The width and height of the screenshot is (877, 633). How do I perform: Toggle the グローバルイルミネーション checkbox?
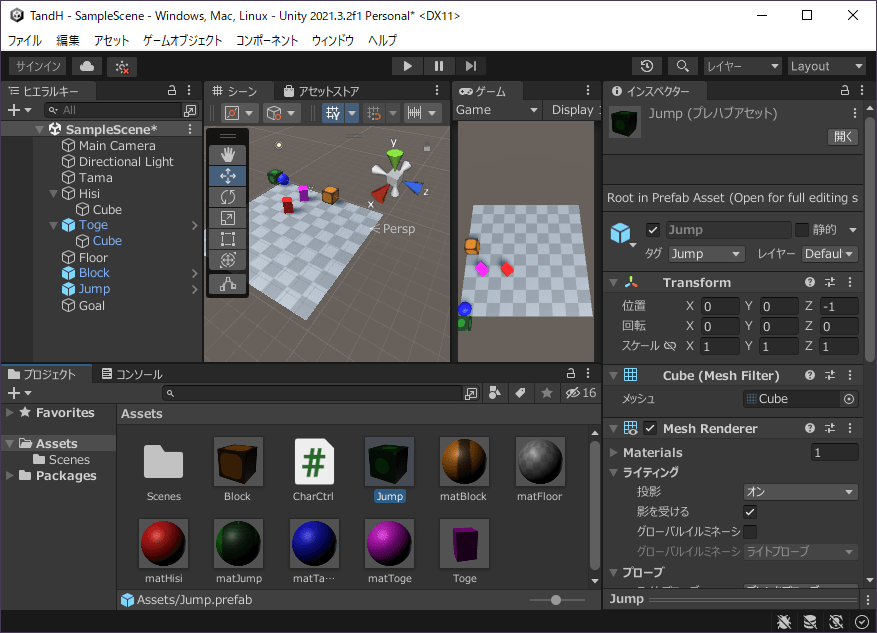coord(750,531)
